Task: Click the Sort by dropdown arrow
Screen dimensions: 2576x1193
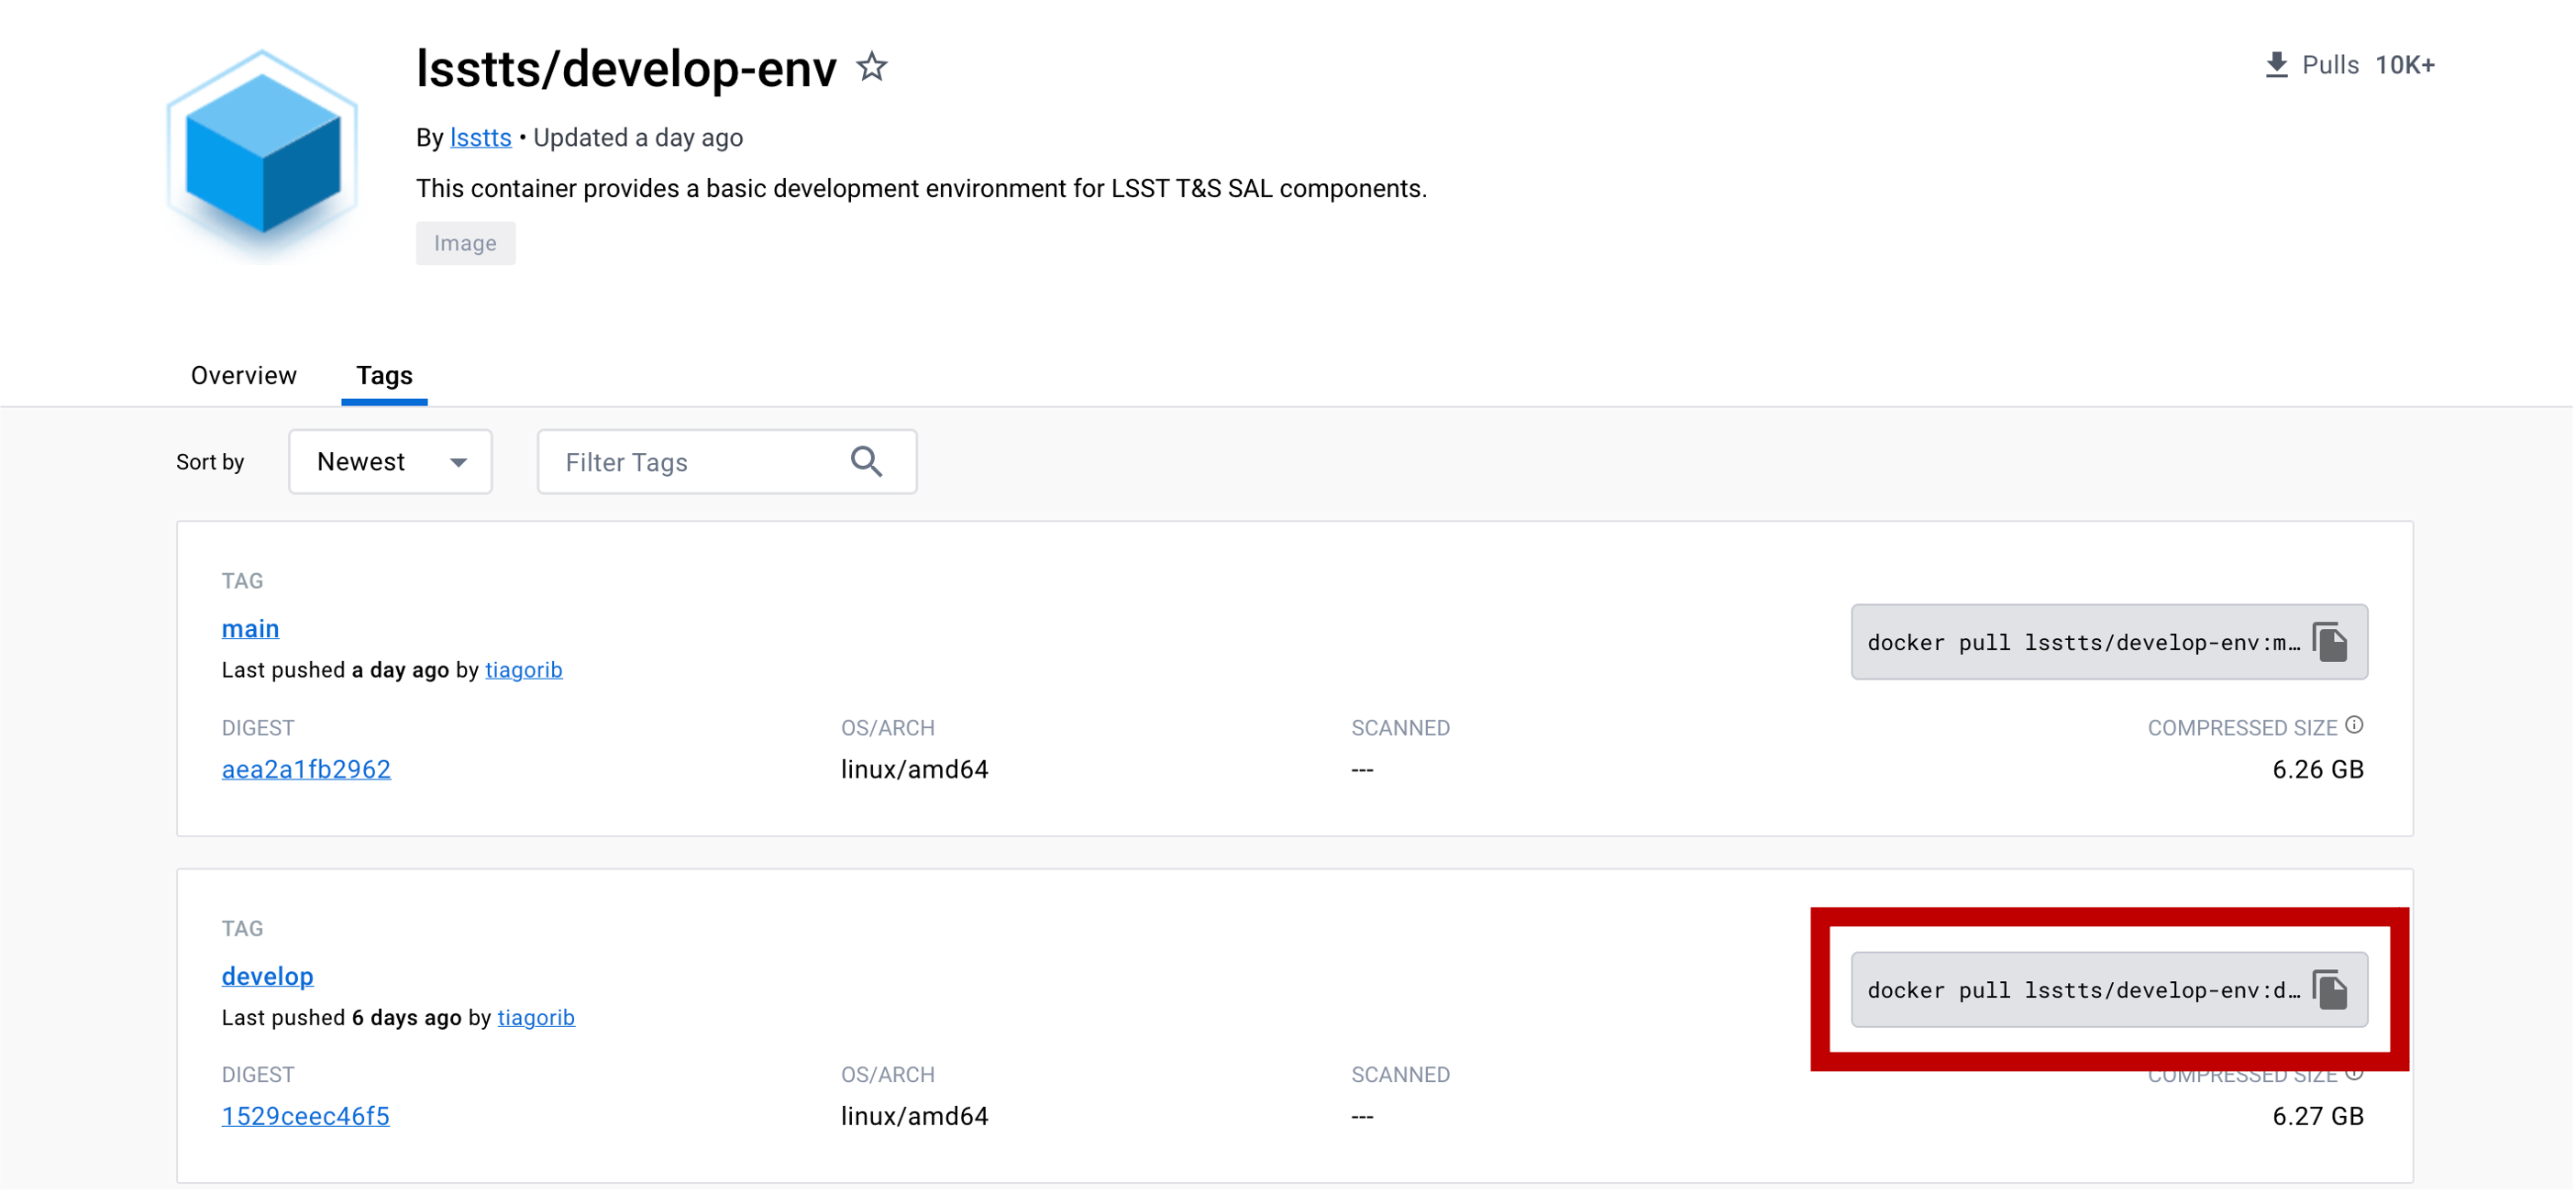Action: click(458, 462)
